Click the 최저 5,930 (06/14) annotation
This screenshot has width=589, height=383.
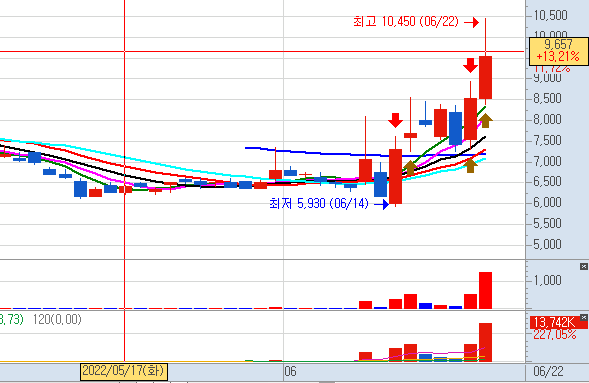(x=319, y=204)
